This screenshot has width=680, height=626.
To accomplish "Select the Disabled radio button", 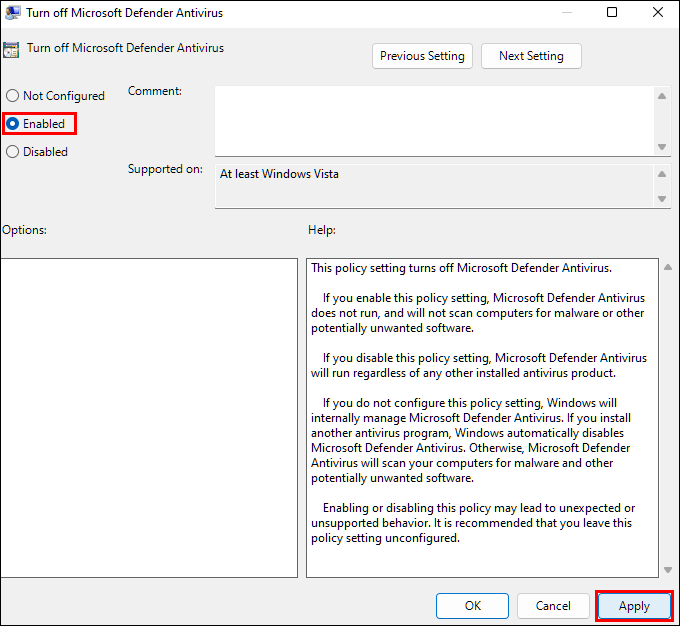I will (13, 152).
